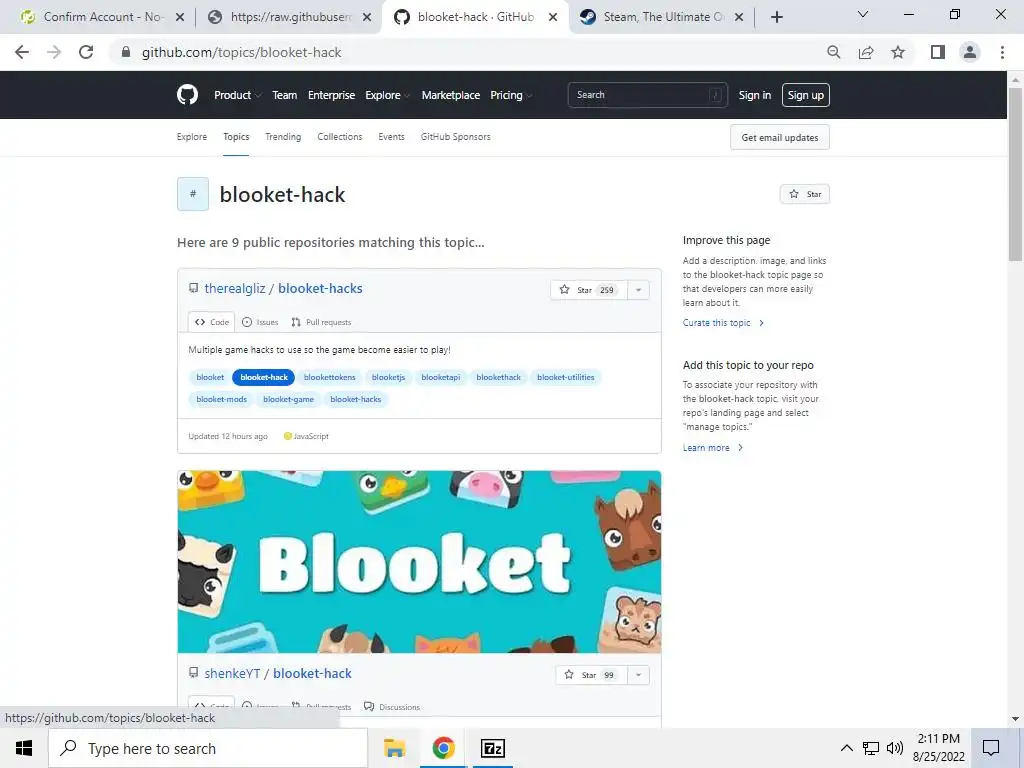Click the hash topic icon beside blooket-hack
This screenshot has width=1024, height=768.
[193, 194]
